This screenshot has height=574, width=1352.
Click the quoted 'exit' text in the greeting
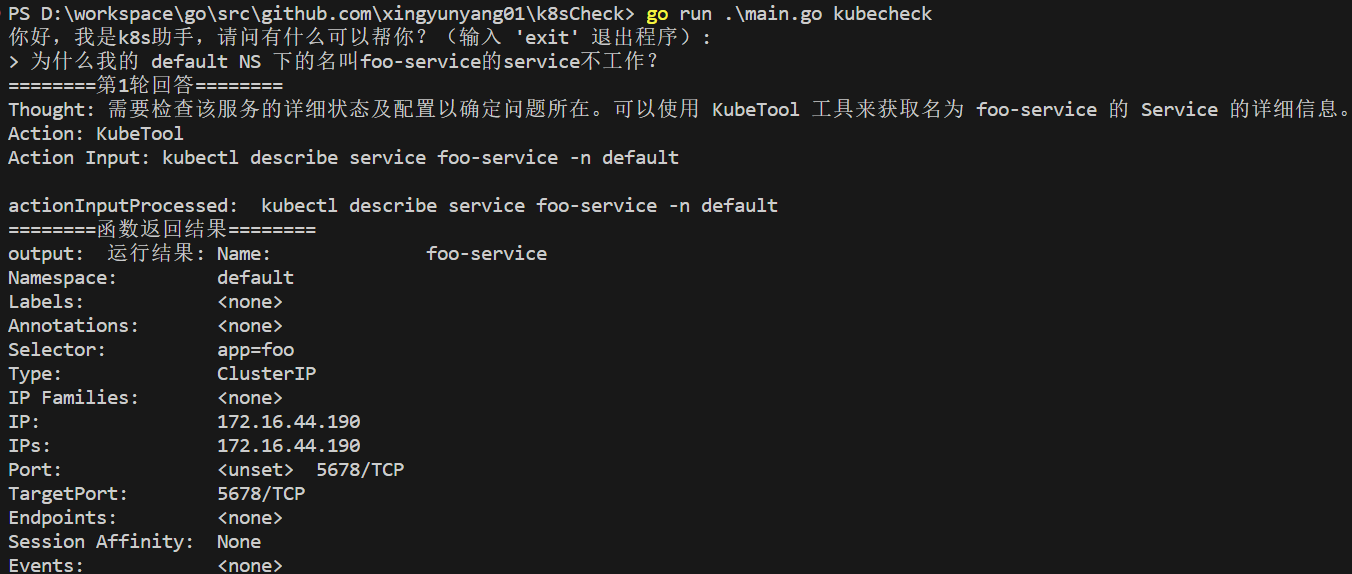(x=546, y=38)
